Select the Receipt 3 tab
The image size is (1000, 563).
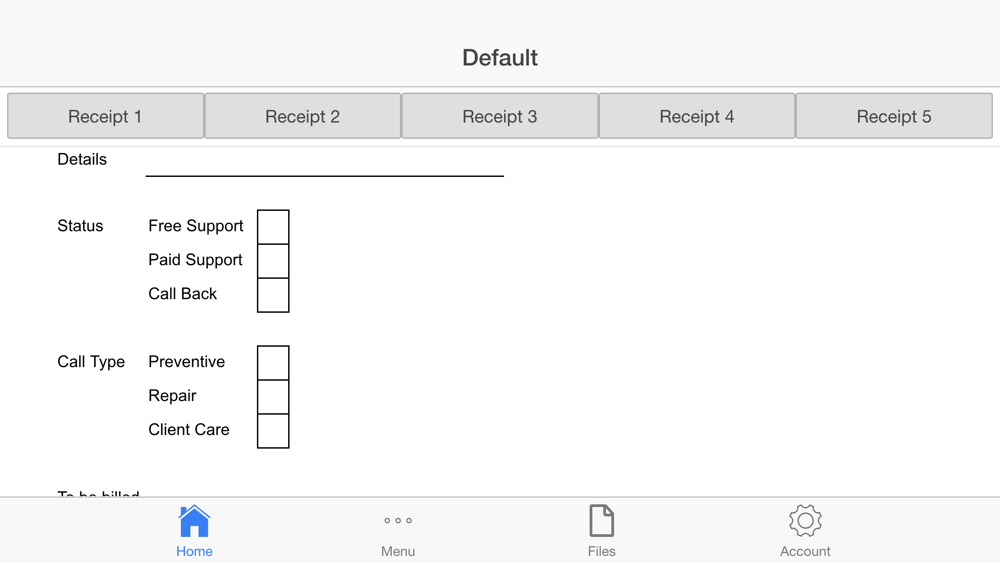coord(500,116)
